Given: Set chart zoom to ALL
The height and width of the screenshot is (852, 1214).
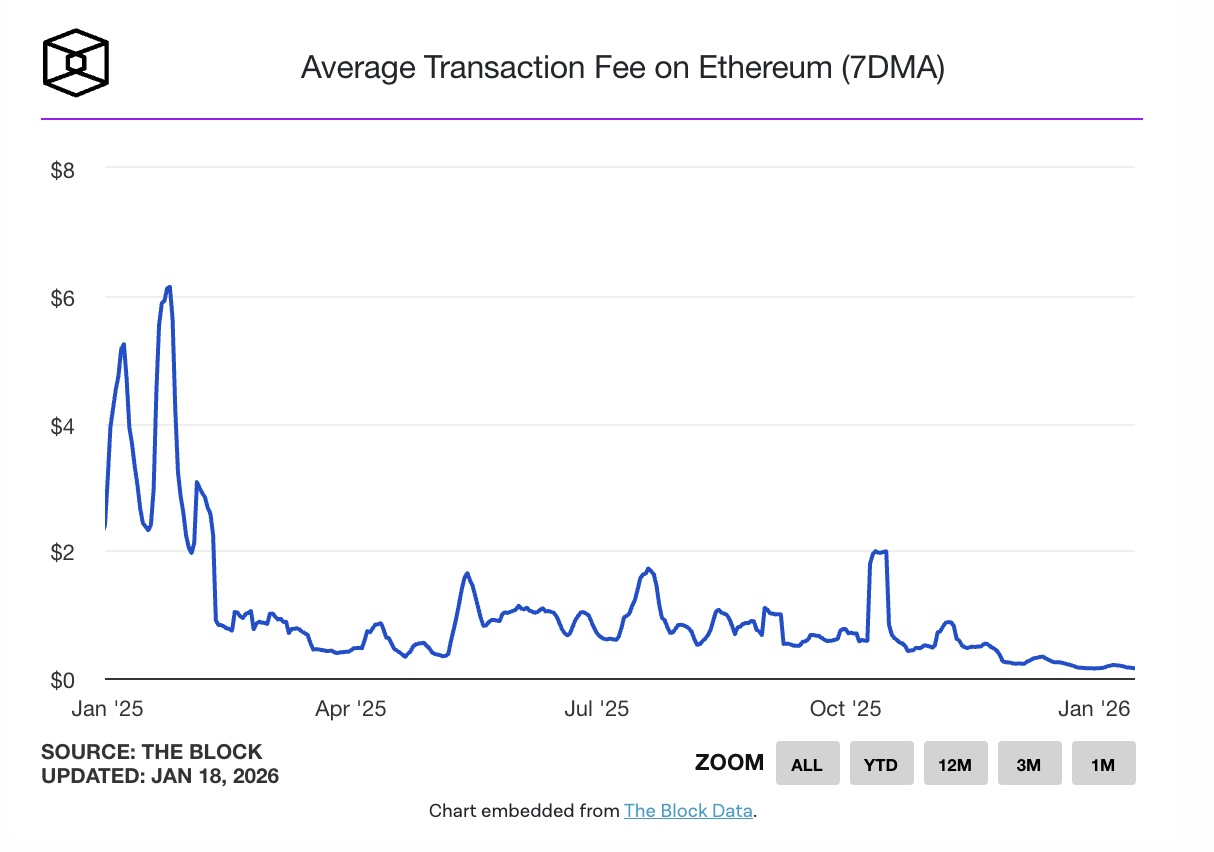Looking at the screenshot, I should click(807, 764).
